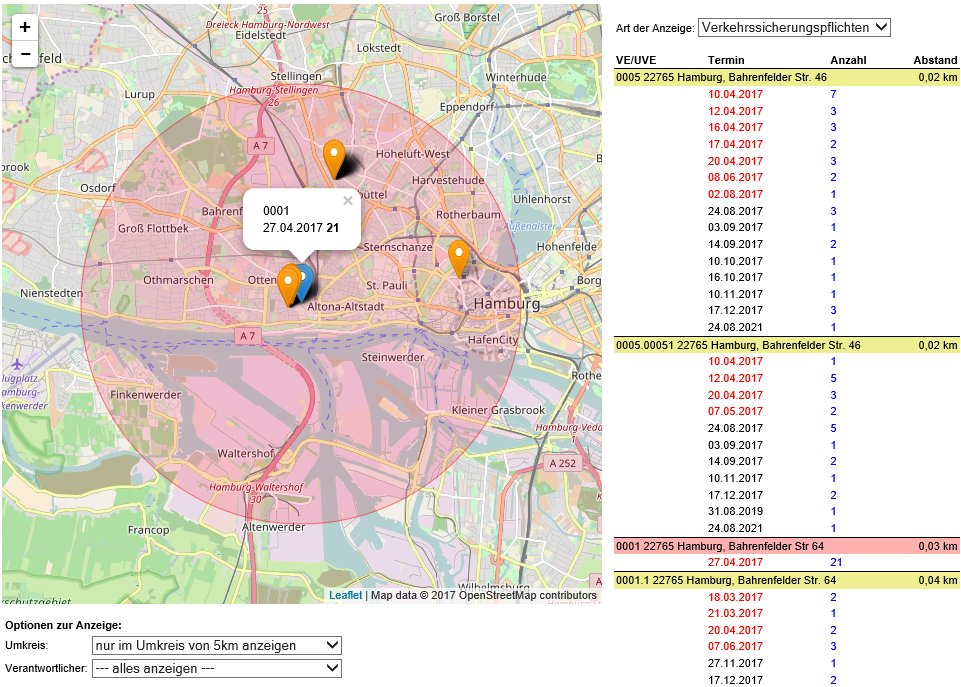Click date 08.06.2017
Image resolution: width=961 pixels, height=687 pixels.
[735, 177]
